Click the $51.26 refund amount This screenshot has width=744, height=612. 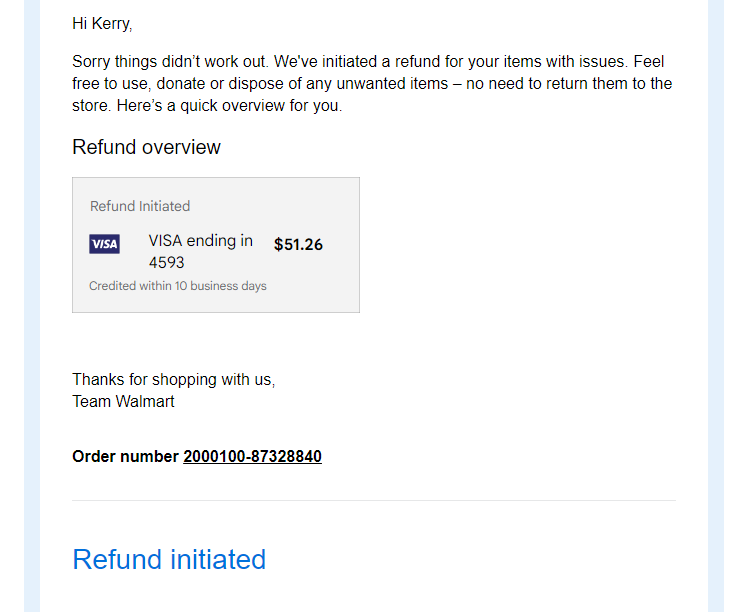(x=298, y=245)
